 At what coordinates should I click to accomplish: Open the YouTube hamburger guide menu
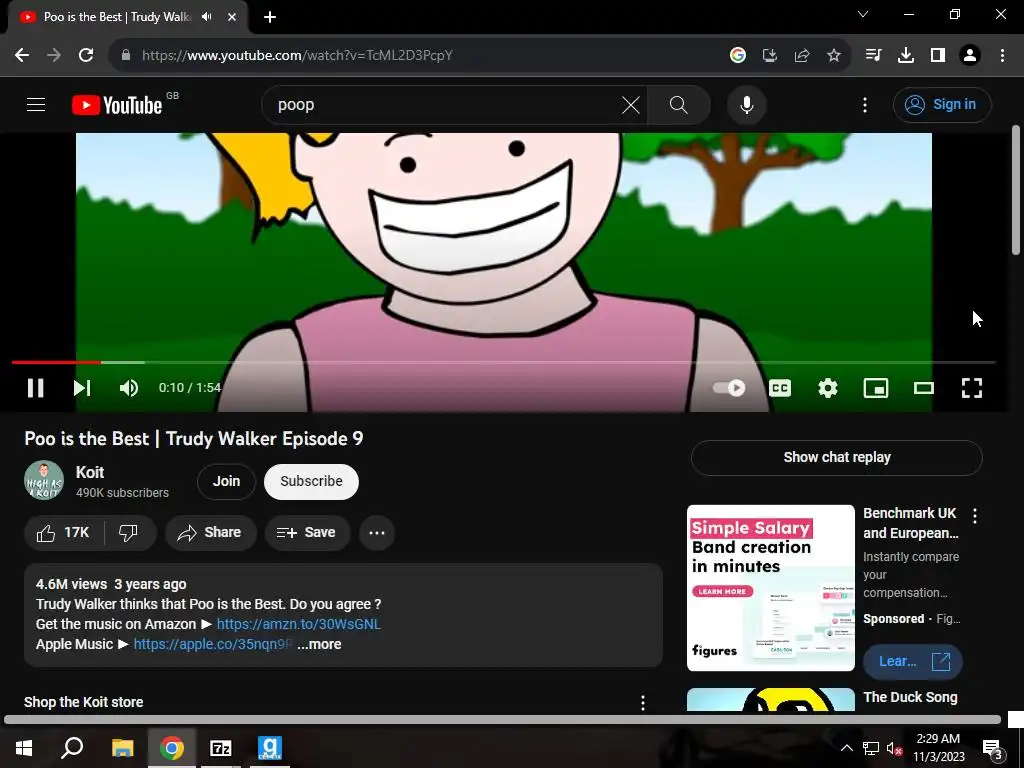tap(36, 104)
